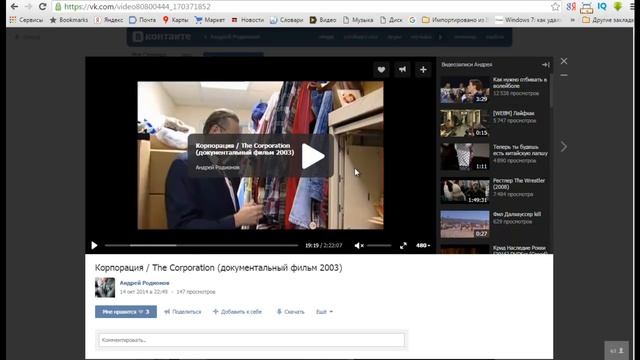The height and width of the screenshot is (360, 640).
Task: Open the 480 quality dropdown
Action: 423,245
